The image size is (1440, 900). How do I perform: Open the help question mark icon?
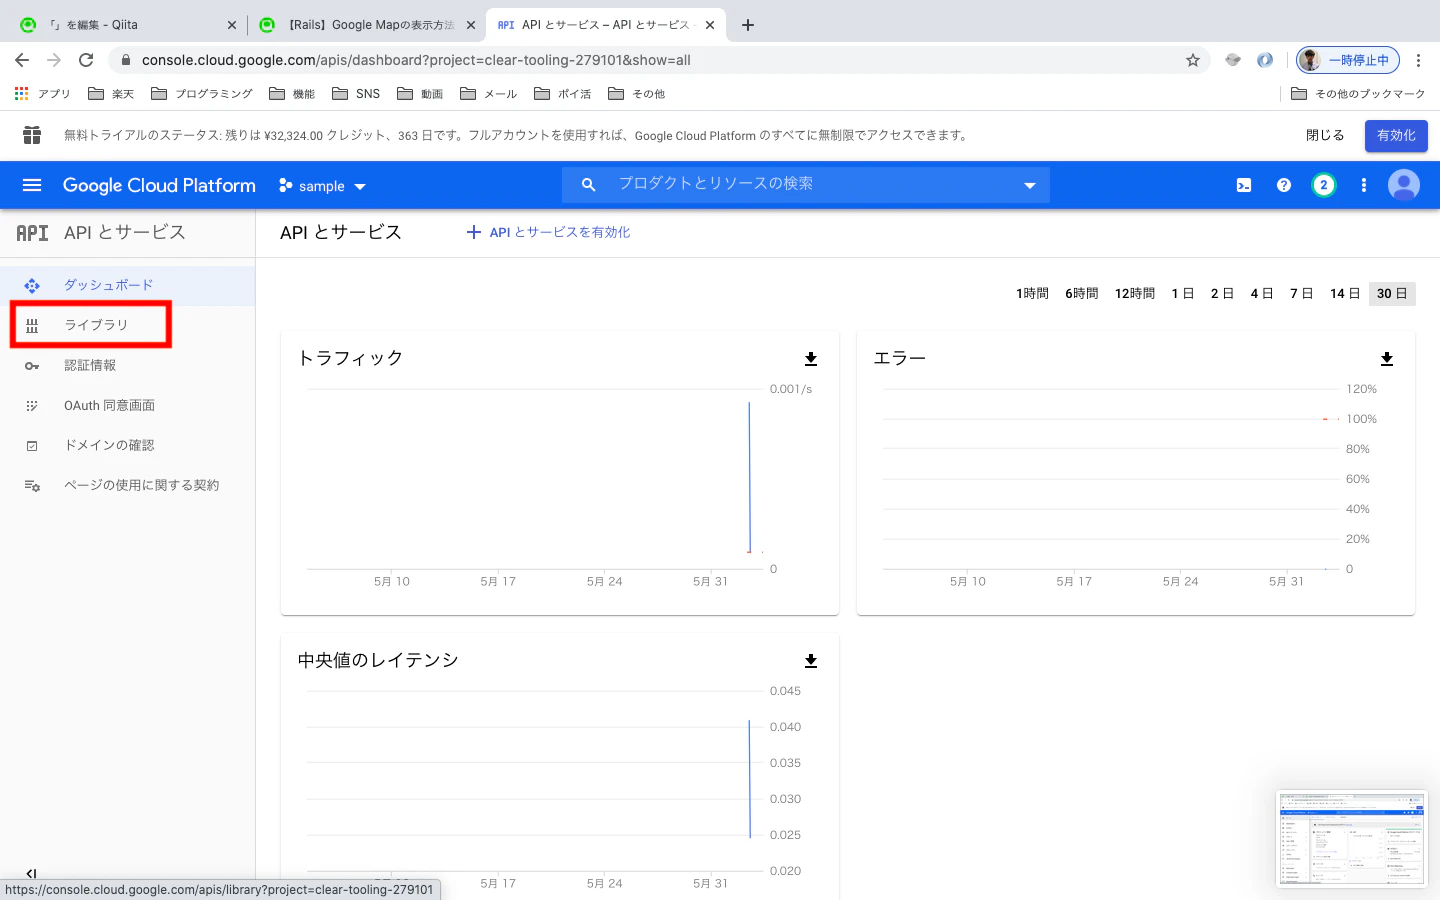click(x=1284, y=185)
